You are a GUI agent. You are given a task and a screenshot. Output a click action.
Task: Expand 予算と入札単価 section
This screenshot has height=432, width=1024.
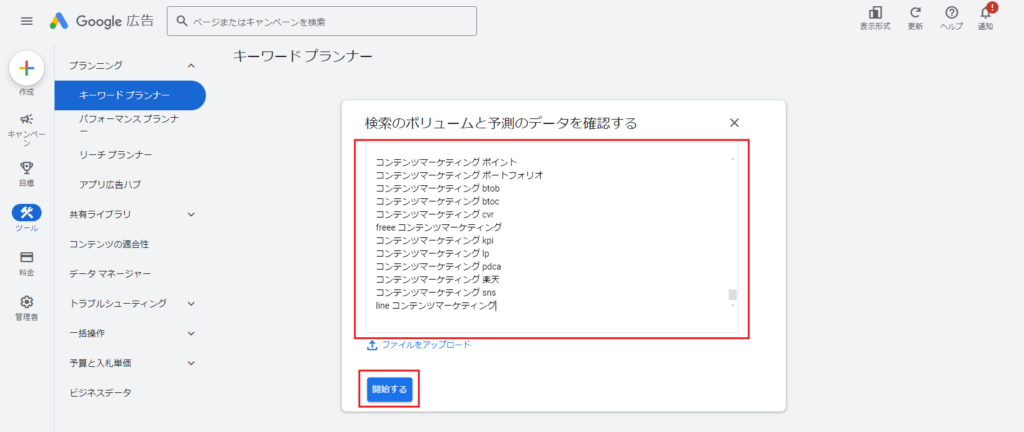click(x=191, y=363)
